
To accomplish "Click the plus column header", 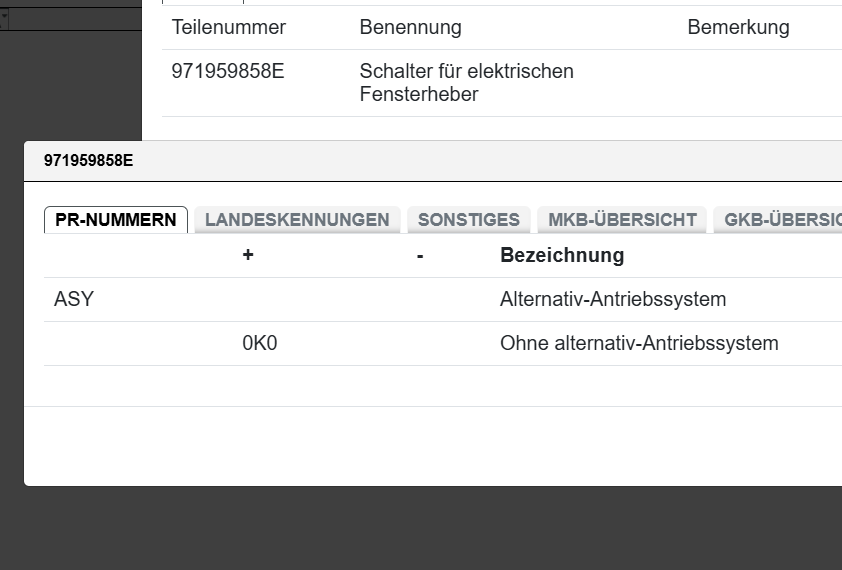I will (248, 256).
